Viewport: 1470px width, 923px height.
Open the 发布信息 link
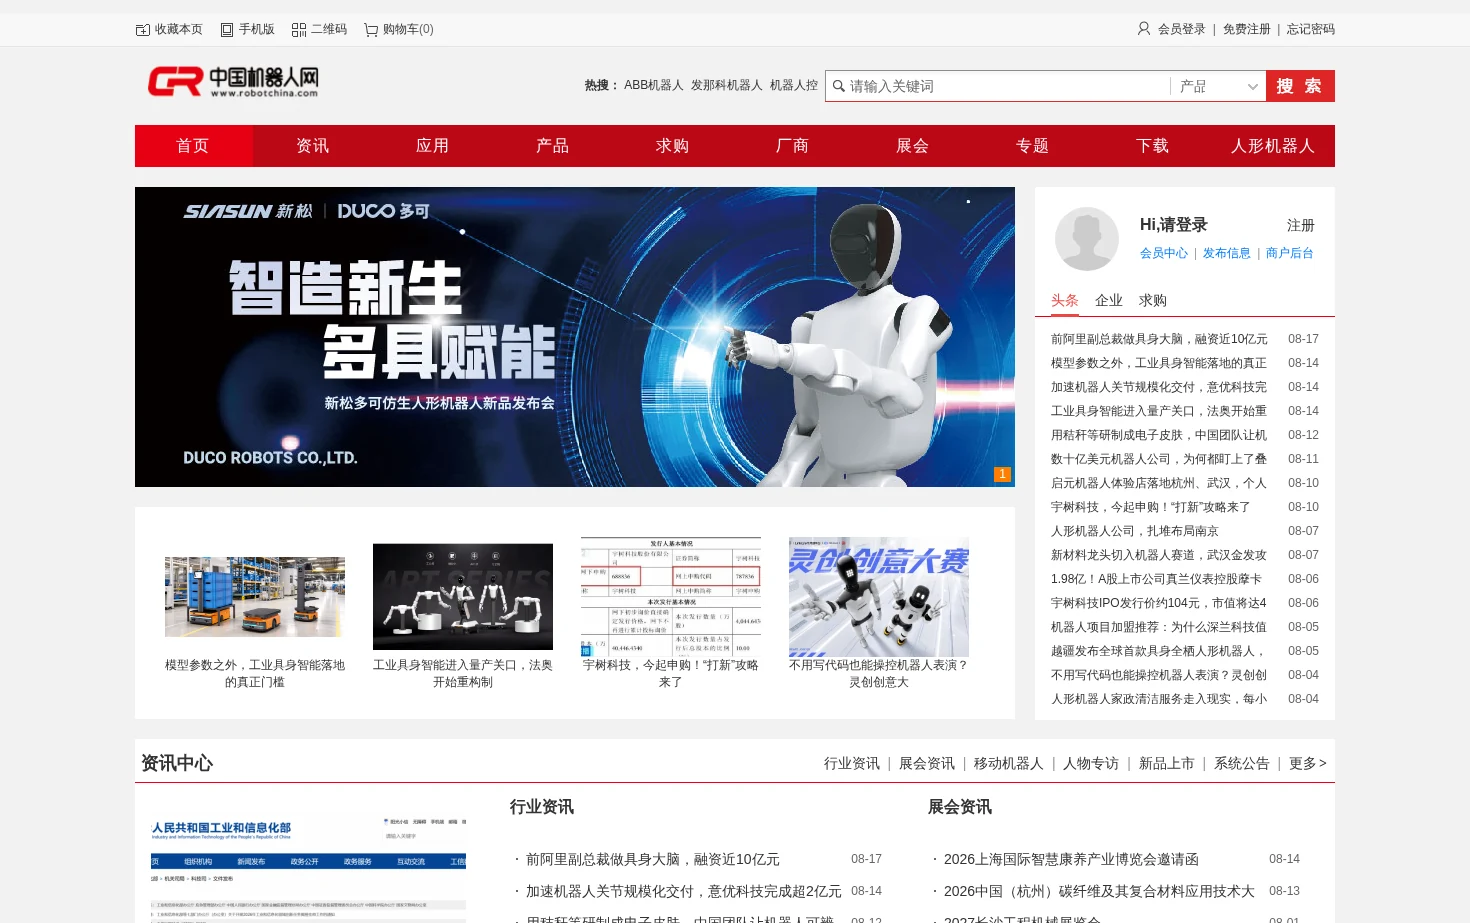1227,254
